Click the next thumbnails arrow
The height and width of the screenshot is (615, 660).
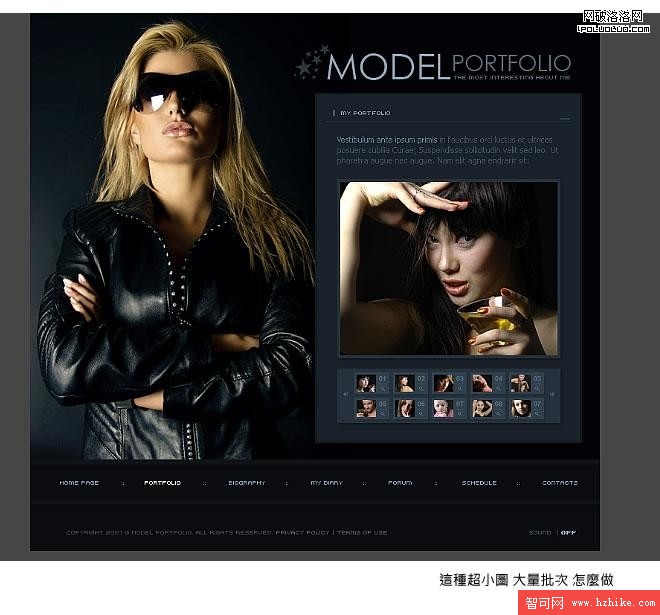coord(552,395)
